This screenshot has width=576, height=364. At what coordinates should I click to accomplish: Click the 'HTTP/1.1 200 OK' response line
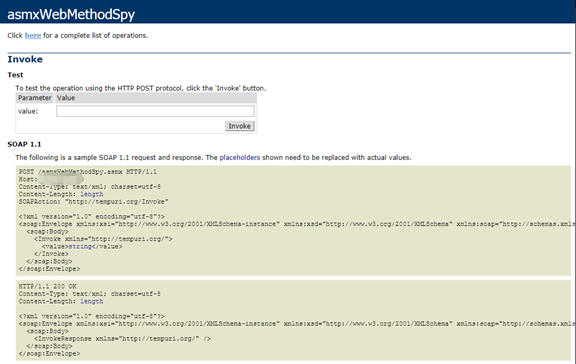click(x=48, y=286)
